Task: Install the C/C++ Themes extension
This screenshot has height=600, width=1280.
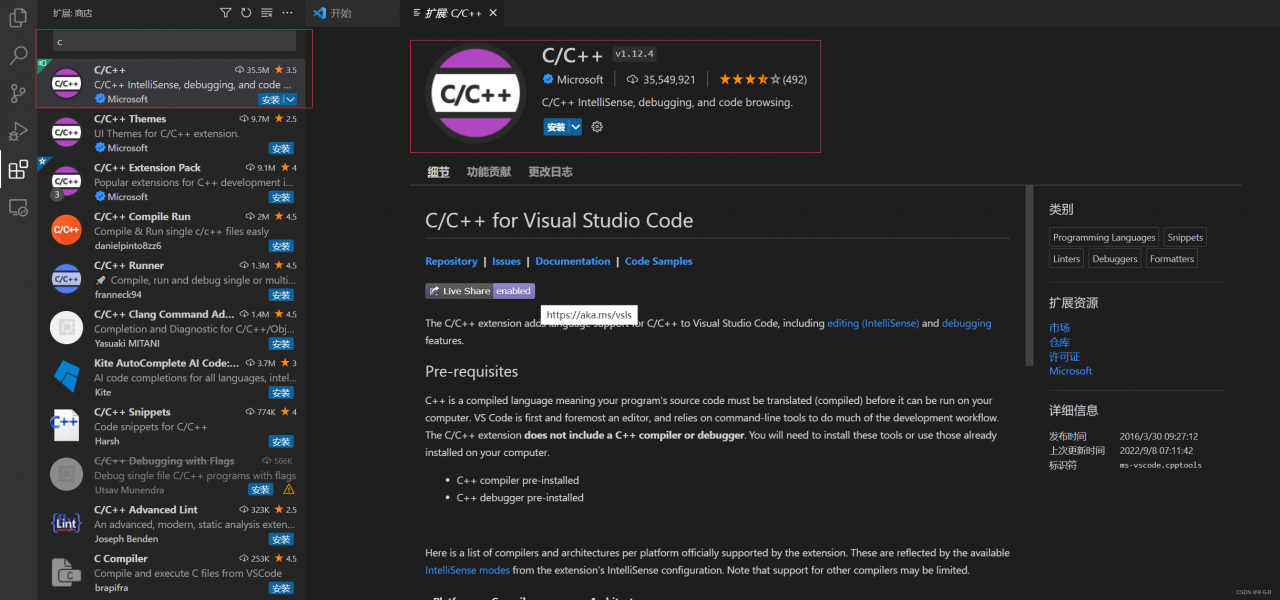Action: tap(281, 149)
